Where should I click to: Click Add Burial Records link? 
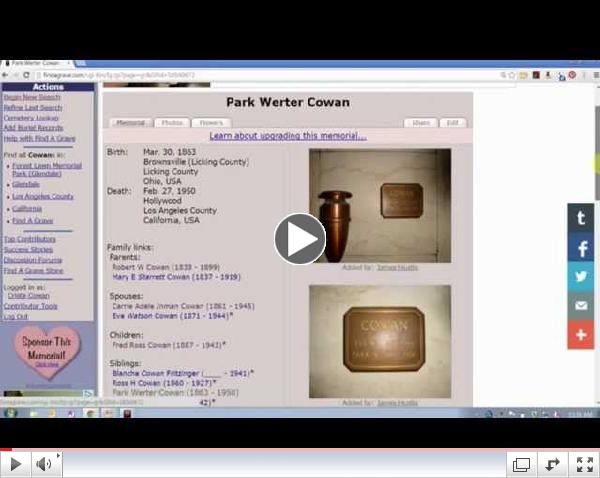pos(34,128)
